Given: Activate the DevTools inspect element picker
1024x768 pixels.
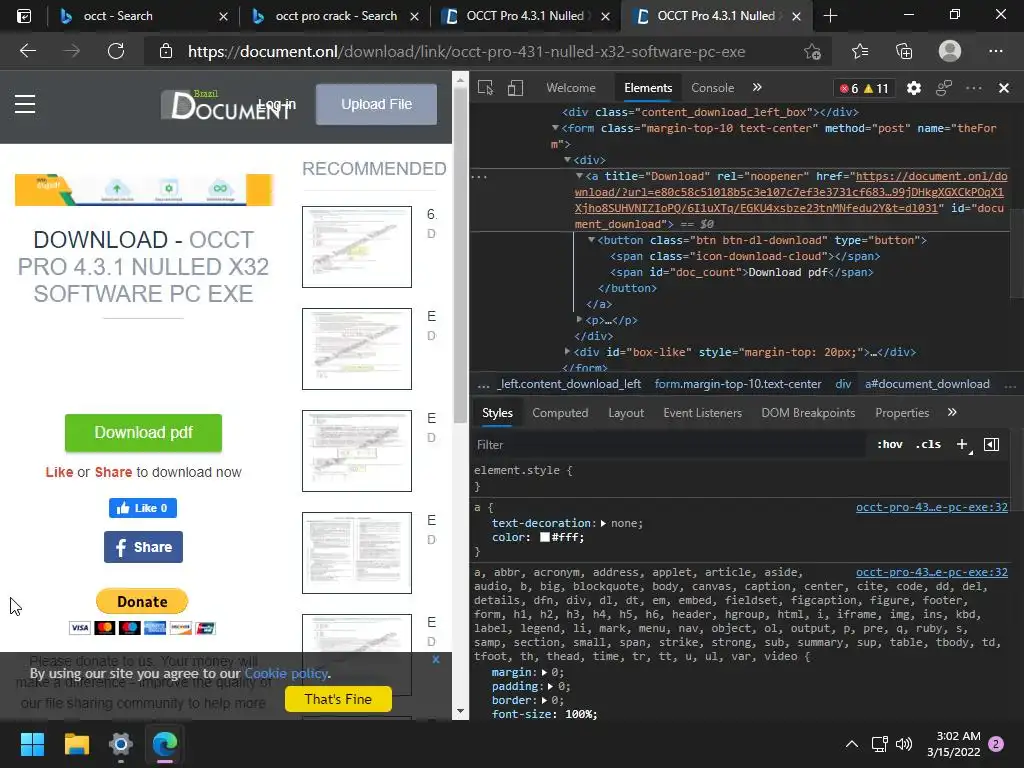Looking at the screenshot, I should point(485,88).
